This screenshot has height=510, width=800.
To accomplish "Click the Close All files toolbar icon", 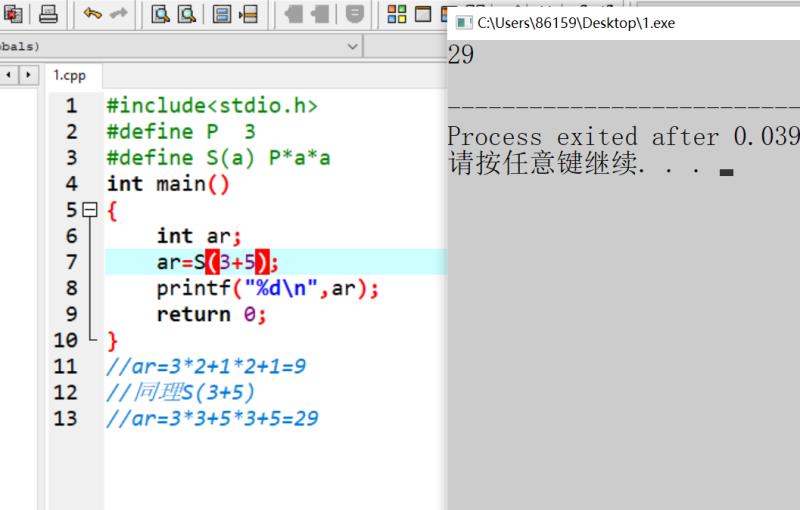I will tap(13, 14).
